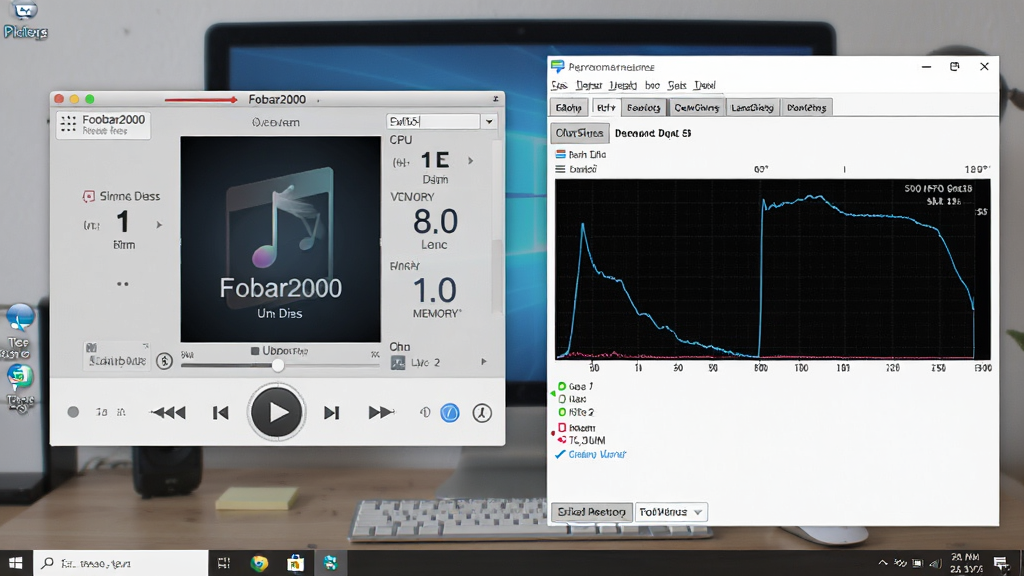Show hidden icons in the system tray

[883, 562]
